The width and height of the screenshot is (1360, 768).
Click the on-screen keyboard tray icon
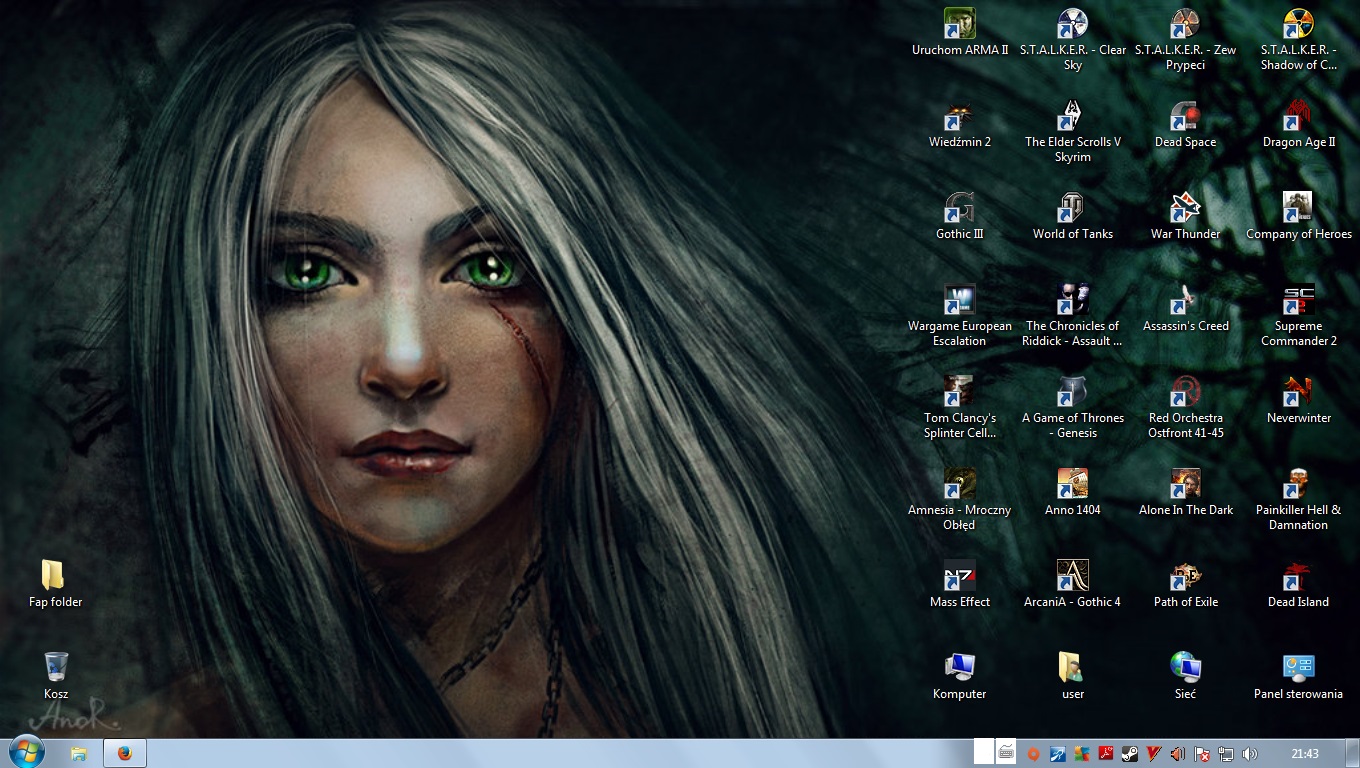tap(1007, 753)
